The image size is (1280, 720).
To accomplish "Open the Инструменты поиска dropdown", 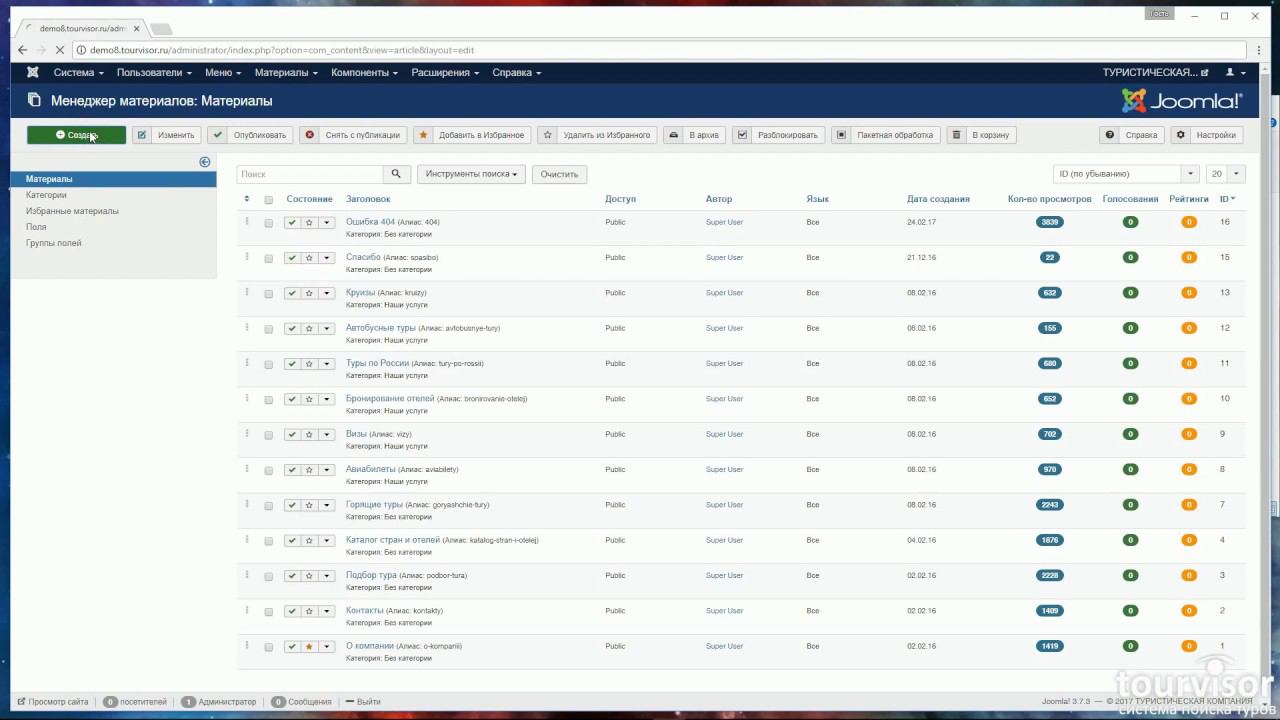I will (471, 174).
